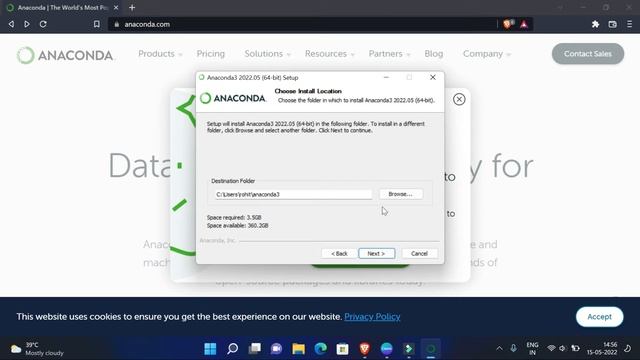This screenshot has height=360, width=640.
Task: Expand the Company dropdown
Action: point(487,54)
